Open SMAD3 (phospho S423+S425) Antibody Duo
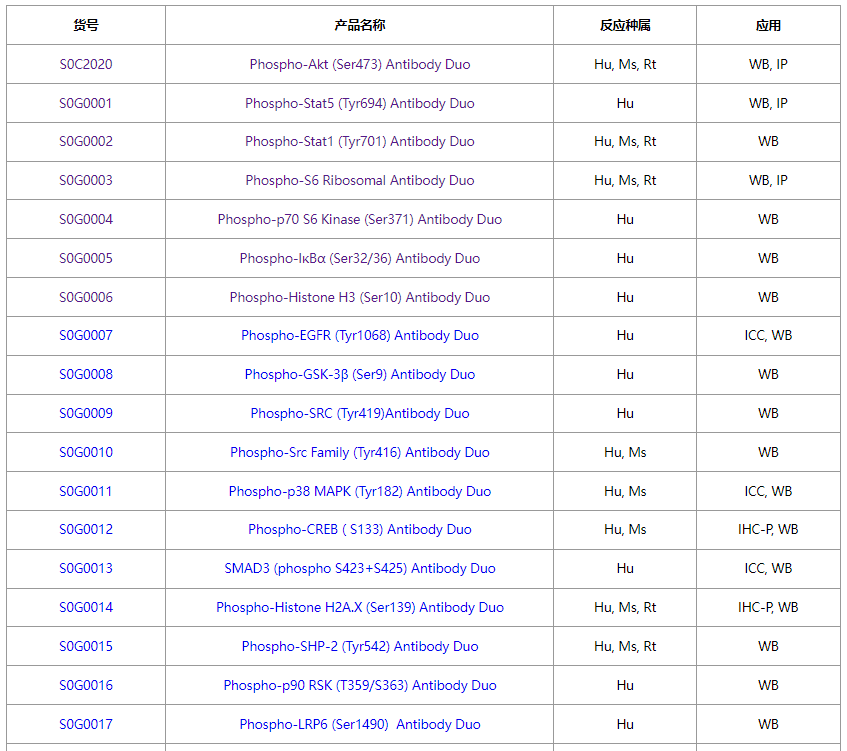The image size is (847, 751). pyautogui.click(x=359, y=568)
